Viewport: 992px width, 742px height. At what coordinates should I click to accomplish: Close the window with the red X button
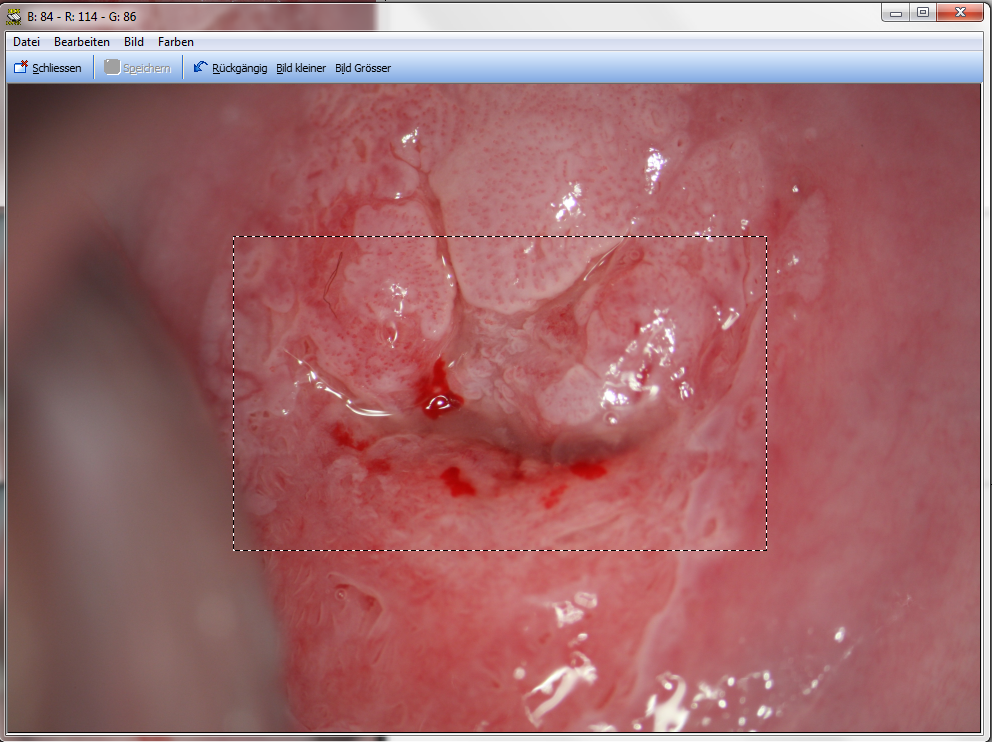(961, 12)
